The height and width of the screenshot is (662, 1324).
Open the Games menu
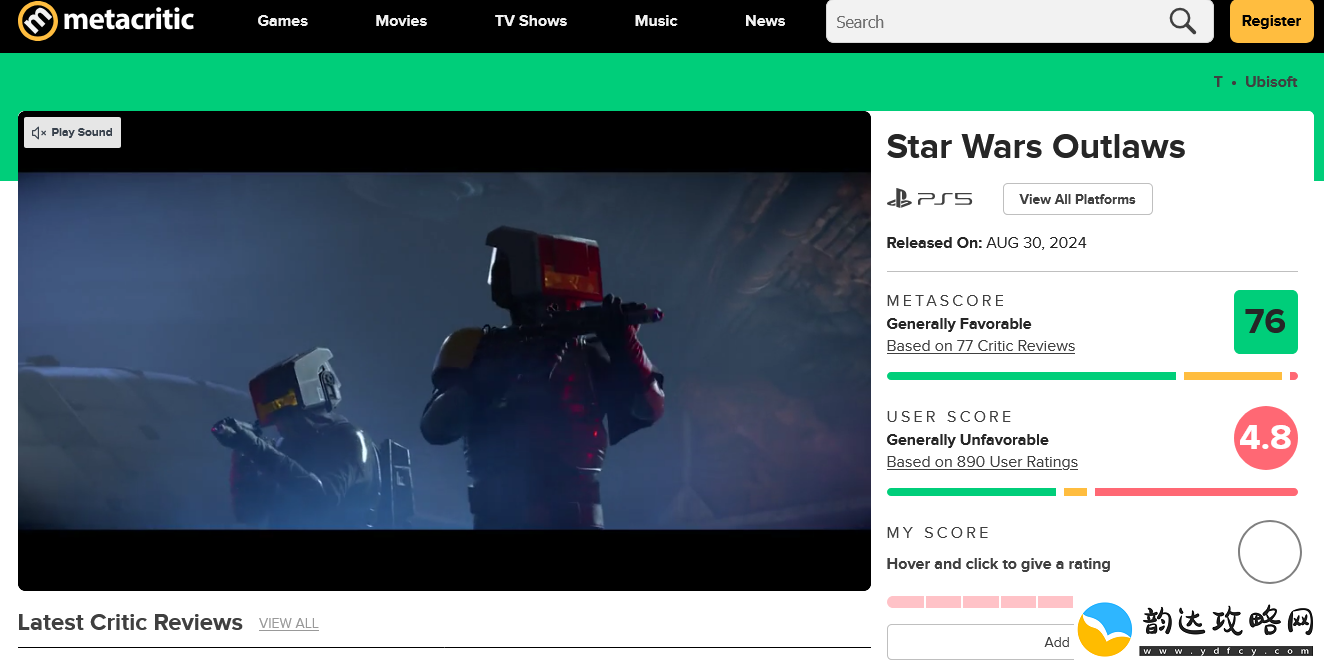pos(283,21)
